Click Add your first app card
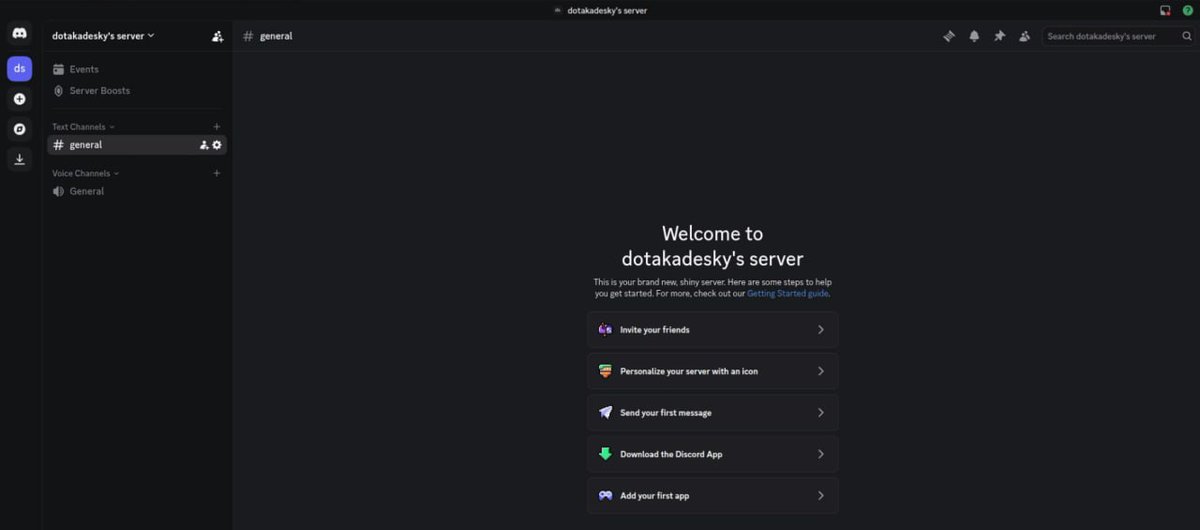Image resolution: width=1200 pixels, height=530 pixels. coord(713,495)
